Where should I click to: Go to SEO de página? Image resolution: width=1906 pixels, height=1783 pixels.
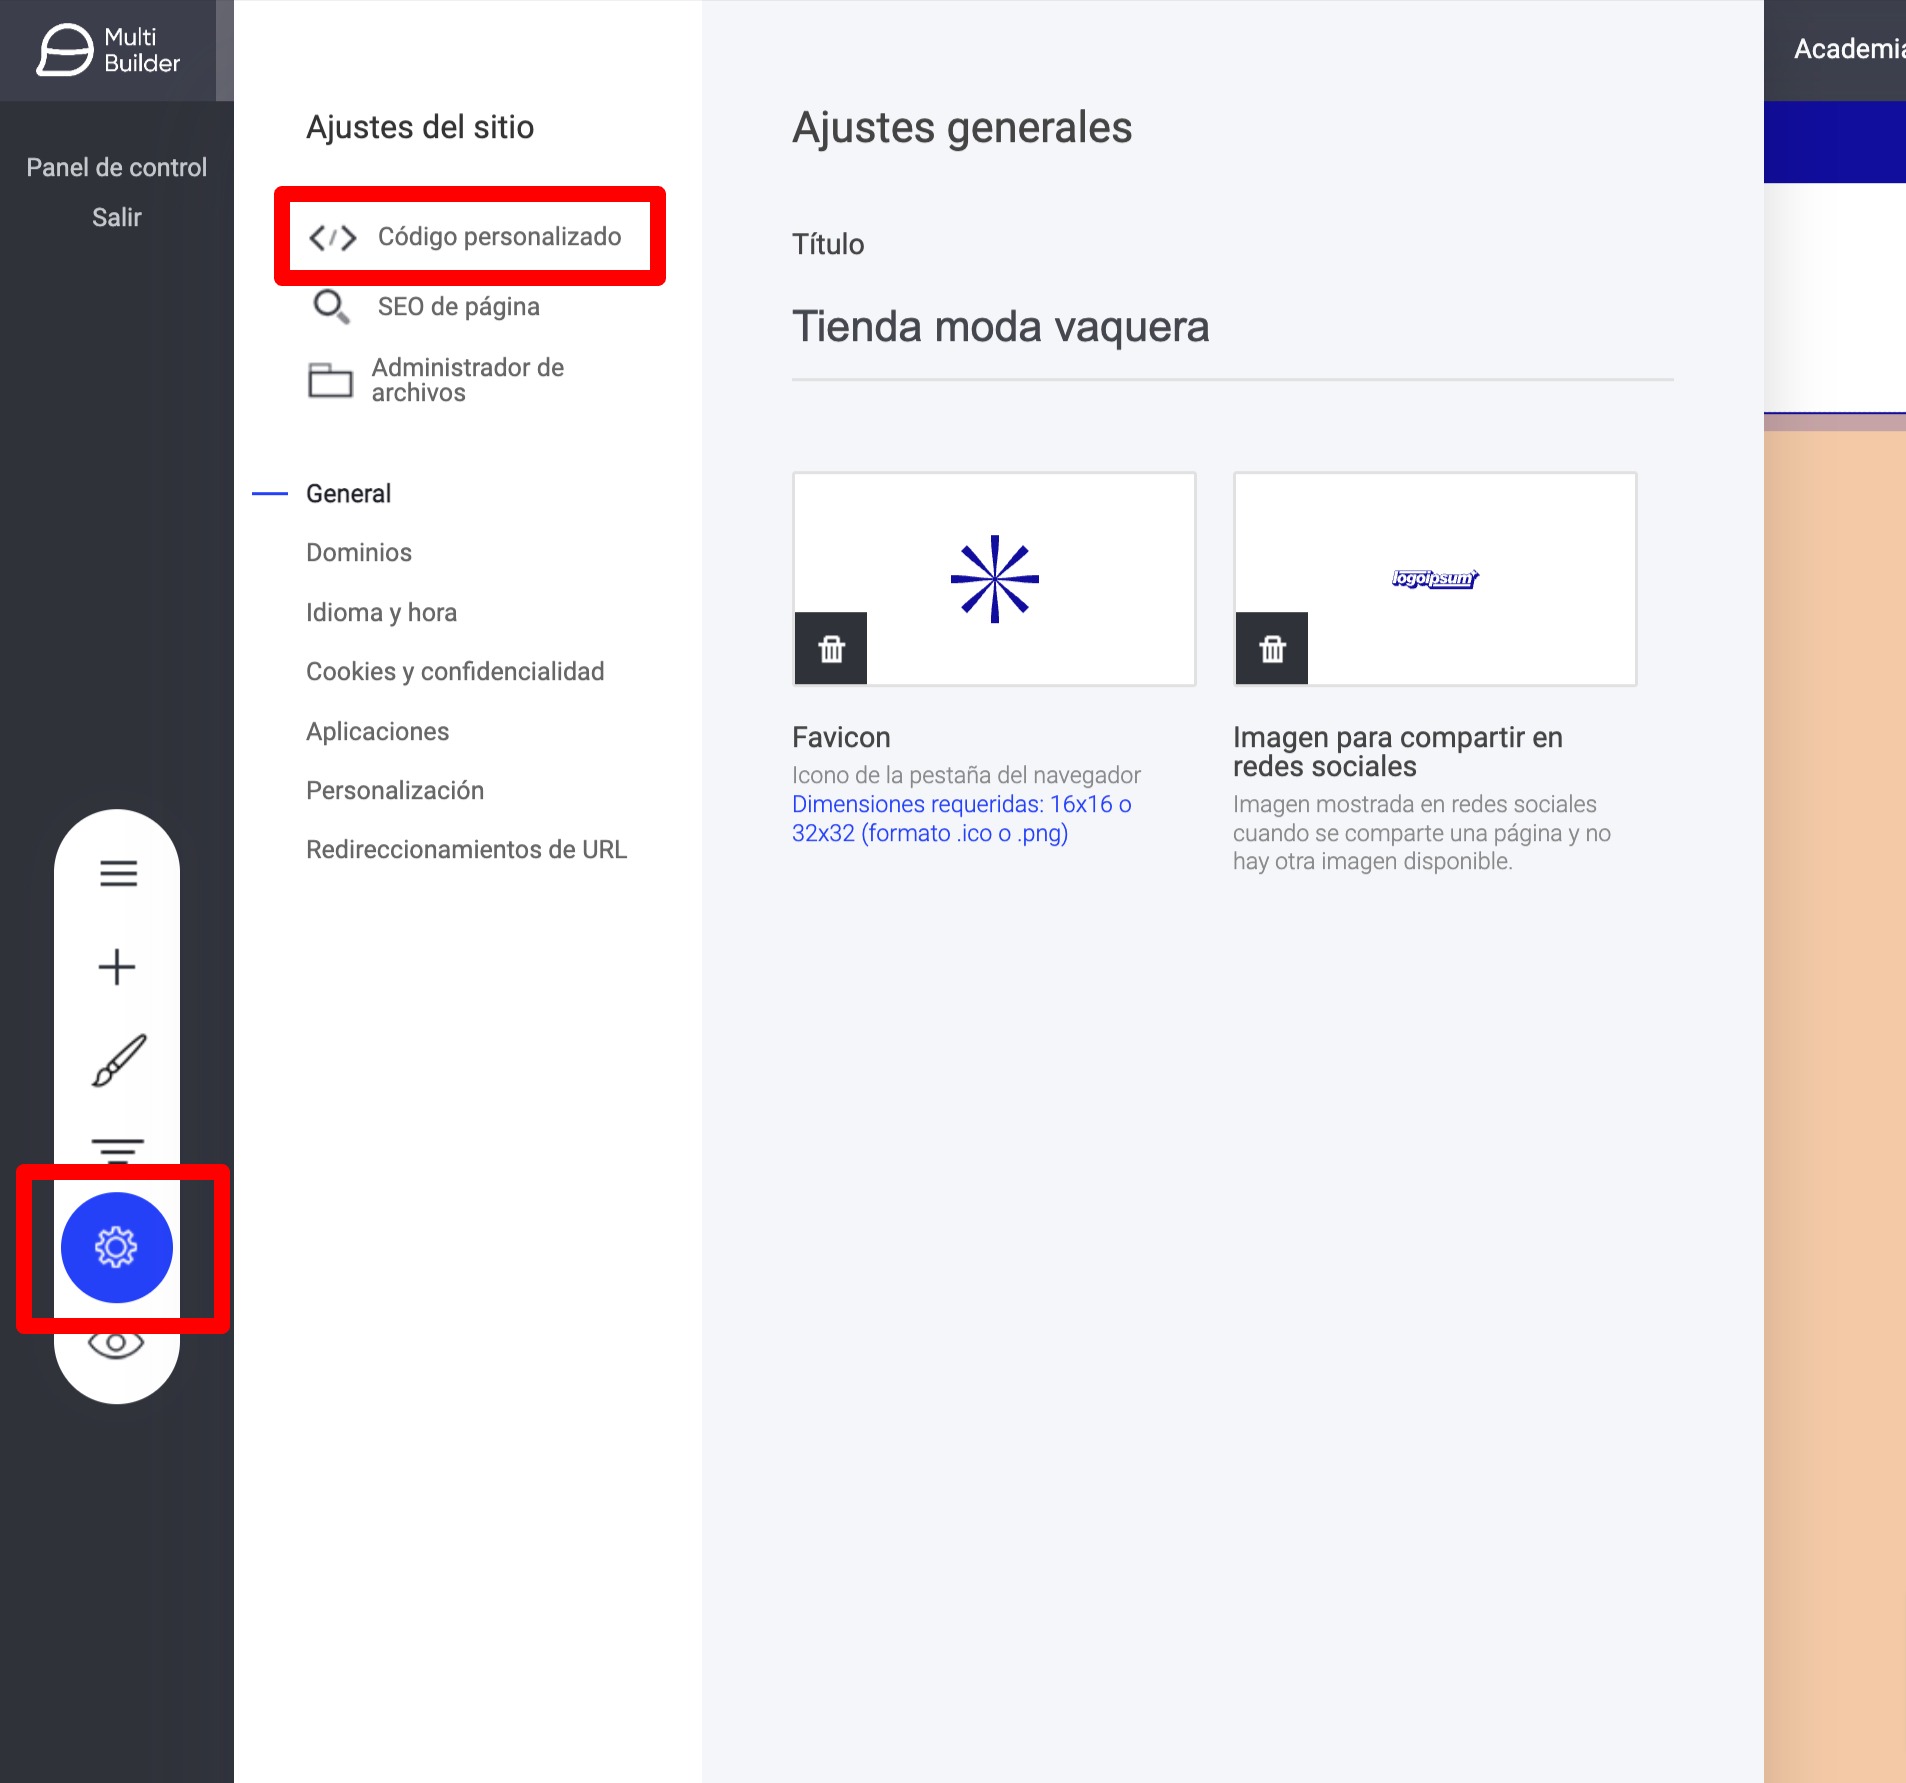(x=458, y=307)
